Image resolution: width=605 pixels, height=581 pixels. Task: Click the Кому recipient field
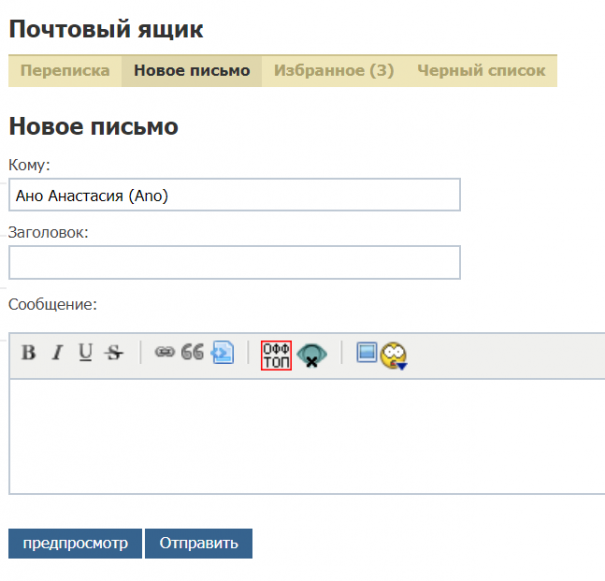(234, 196)
